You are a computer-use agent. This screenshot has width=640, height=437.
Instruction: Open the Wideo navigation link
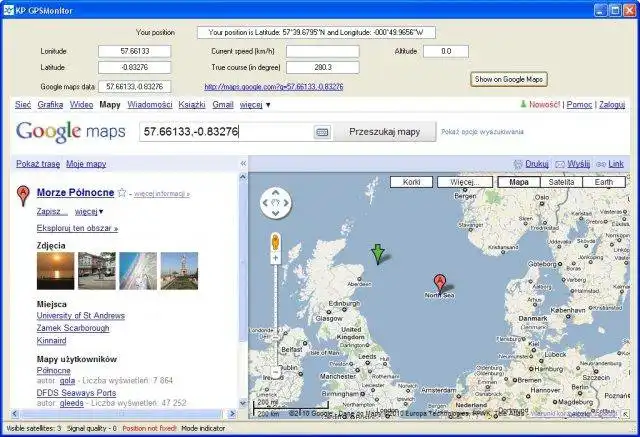tap(81, 104)
